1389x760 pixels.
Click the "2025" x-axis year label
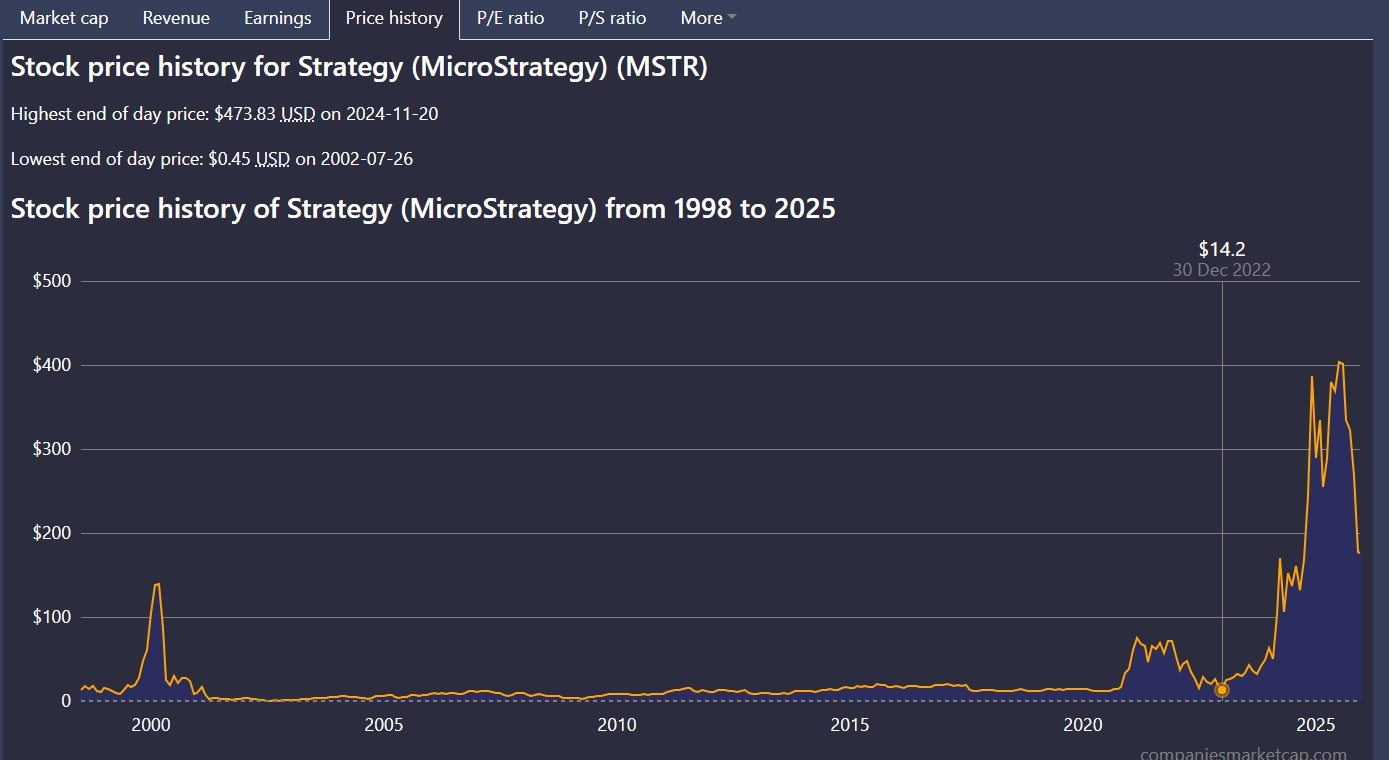point(1316,724)
